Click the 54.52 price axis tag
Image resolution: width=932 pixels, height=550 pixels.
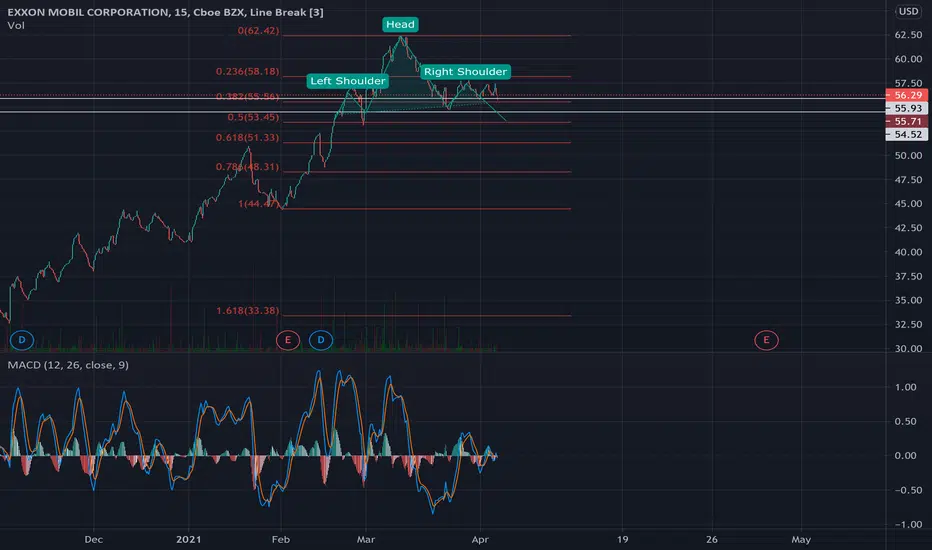907,134
